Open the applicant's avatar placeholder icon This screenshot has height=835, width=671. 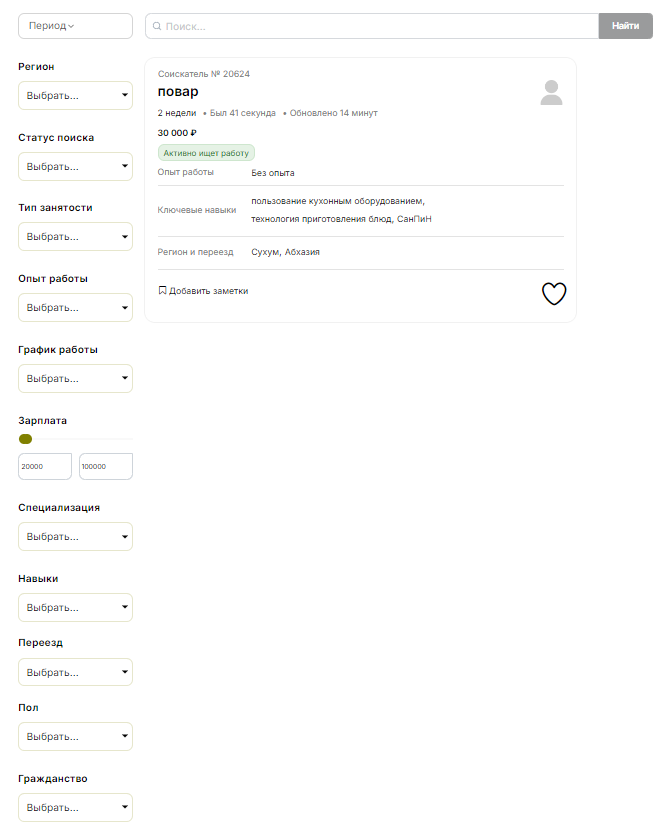551,93
